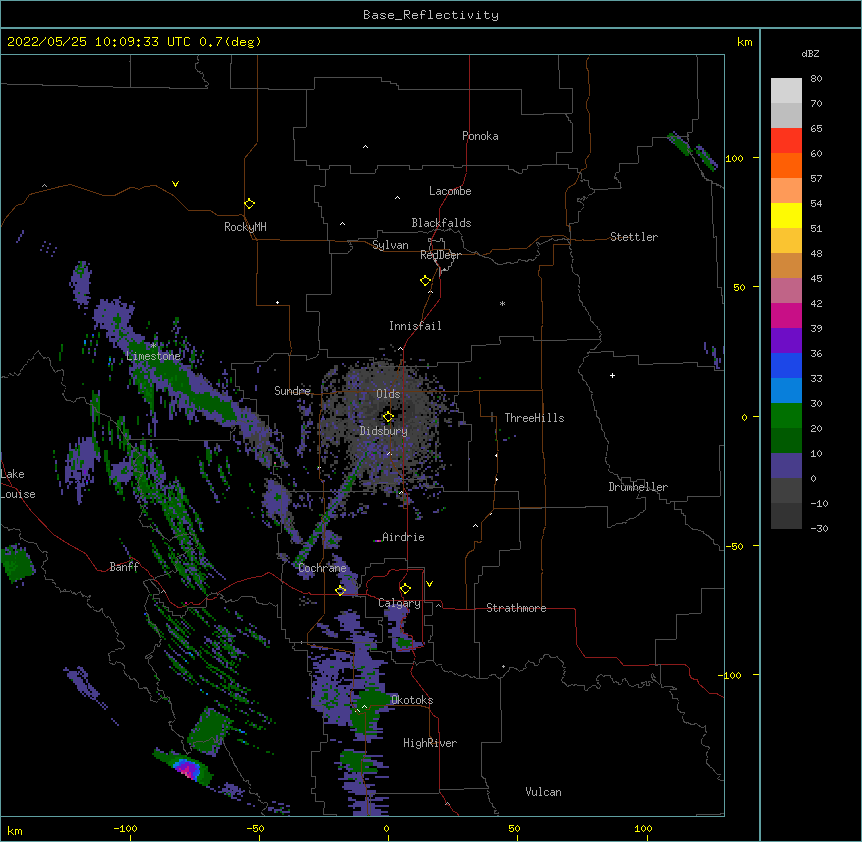Image resolution: width=862 pixels, height=842 pixels.
Task: Click the yellow diamond marker beside RockyMH
Action: point(249,204)
